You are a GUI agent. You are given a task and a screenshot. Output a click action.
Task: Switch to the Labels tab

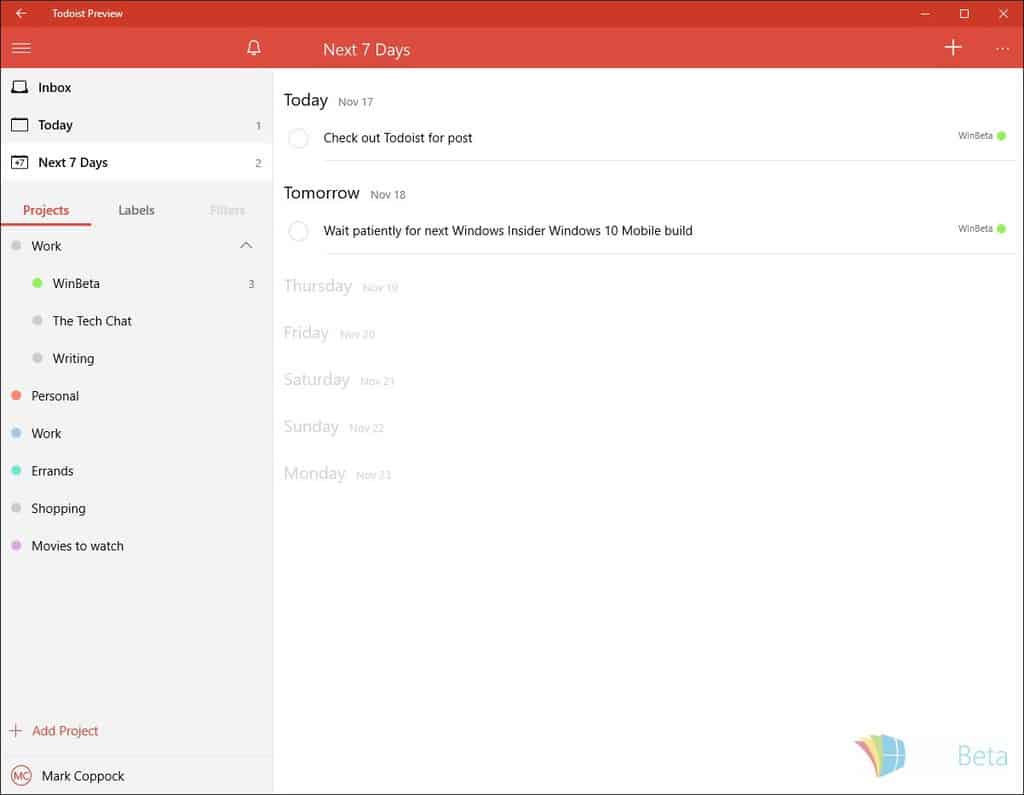coord(136,210)
